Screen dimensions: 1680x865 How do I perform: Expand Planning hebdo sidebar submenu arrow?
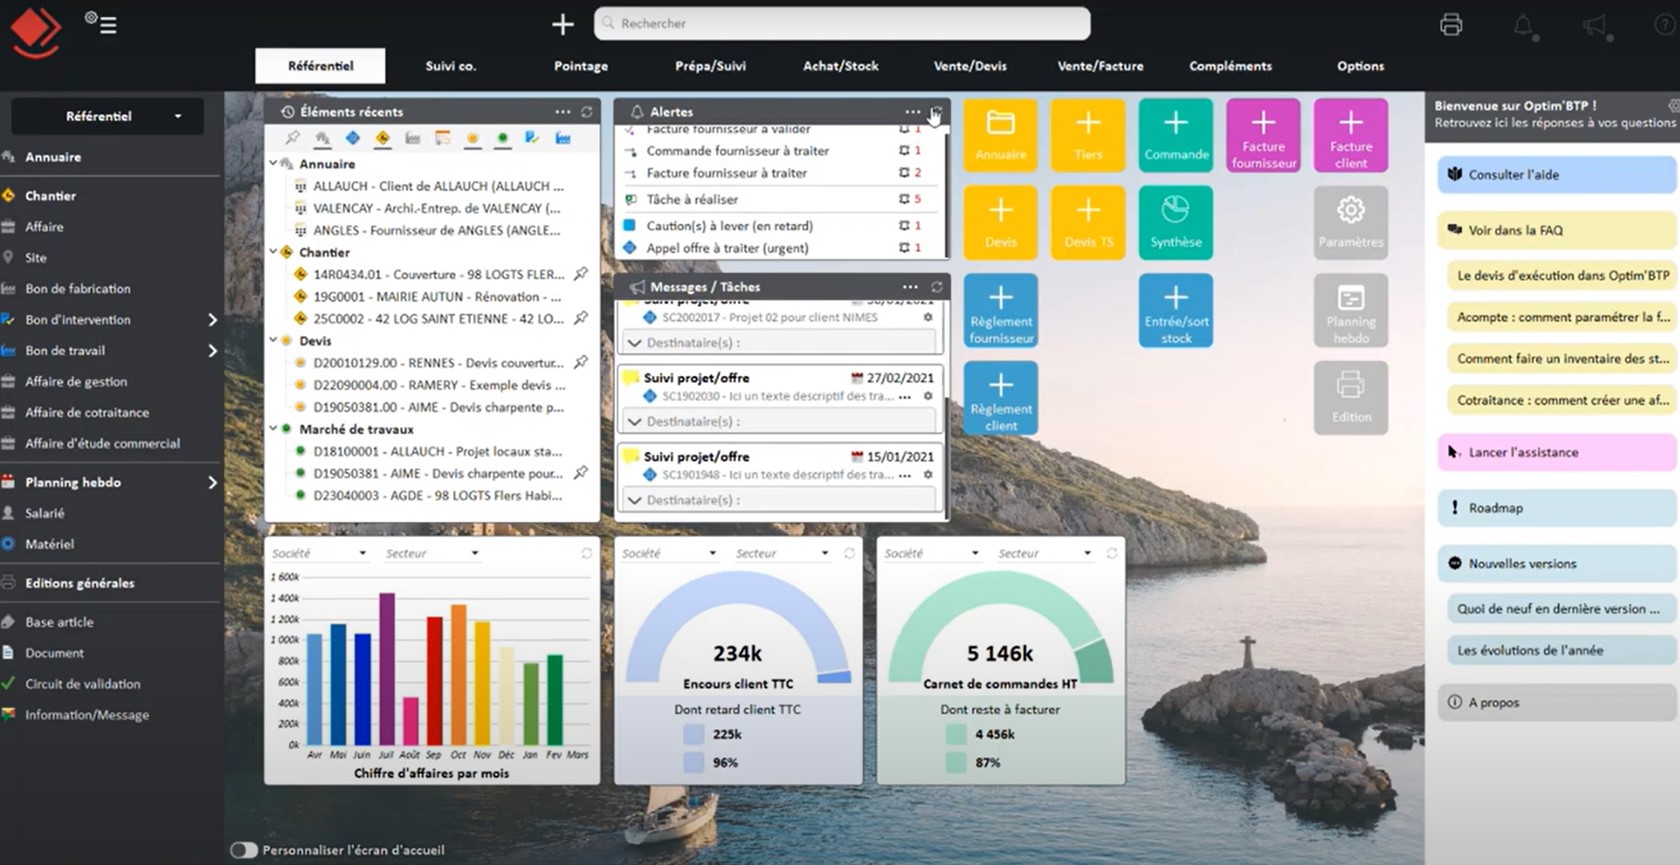[x=212, y=482]
